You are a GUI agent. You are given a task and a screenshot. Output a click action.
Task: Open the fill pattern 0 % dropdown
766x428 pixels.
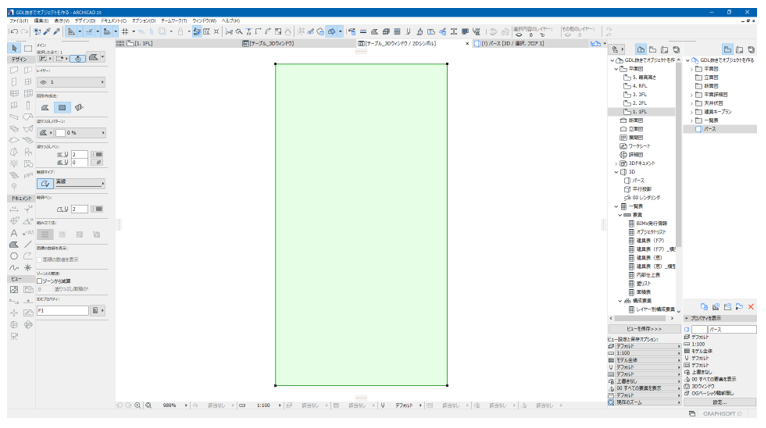(81, 133)
